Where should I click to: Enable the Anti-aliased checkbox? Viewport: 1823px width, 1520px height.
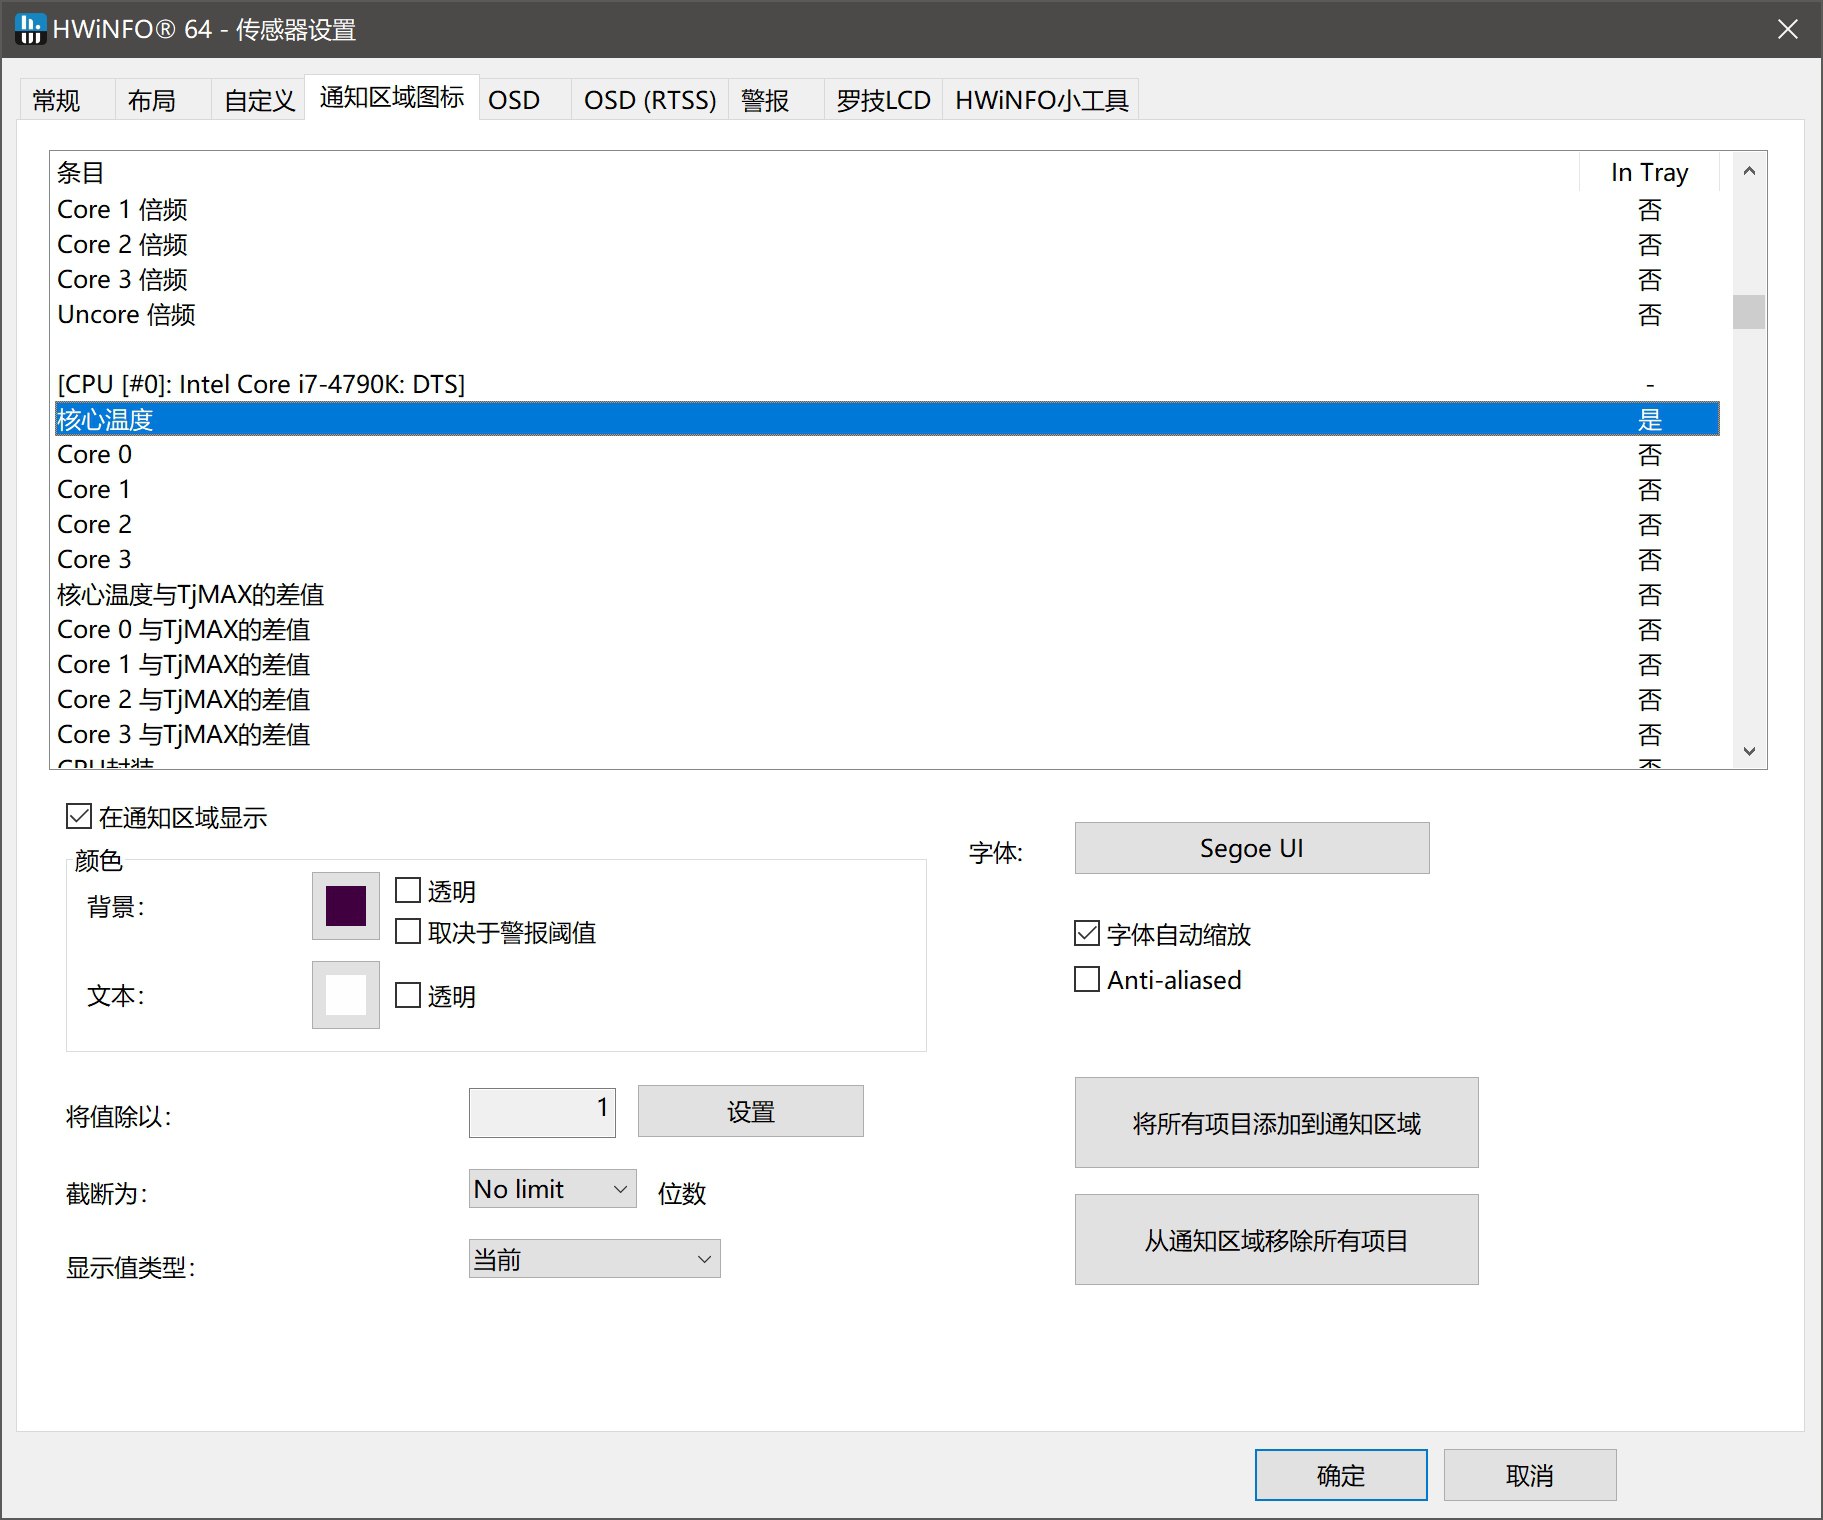(1087, 979)
